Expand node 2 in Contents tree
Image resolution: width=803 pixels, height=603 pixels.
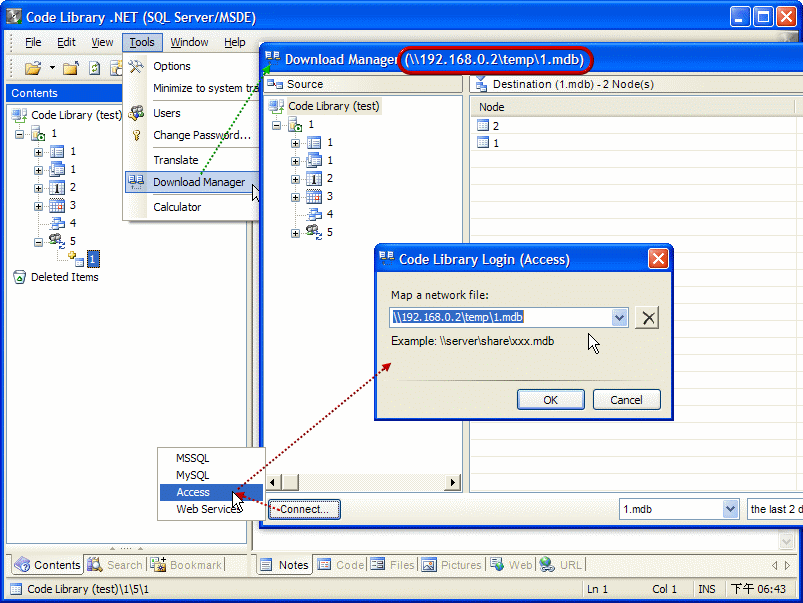38,188
